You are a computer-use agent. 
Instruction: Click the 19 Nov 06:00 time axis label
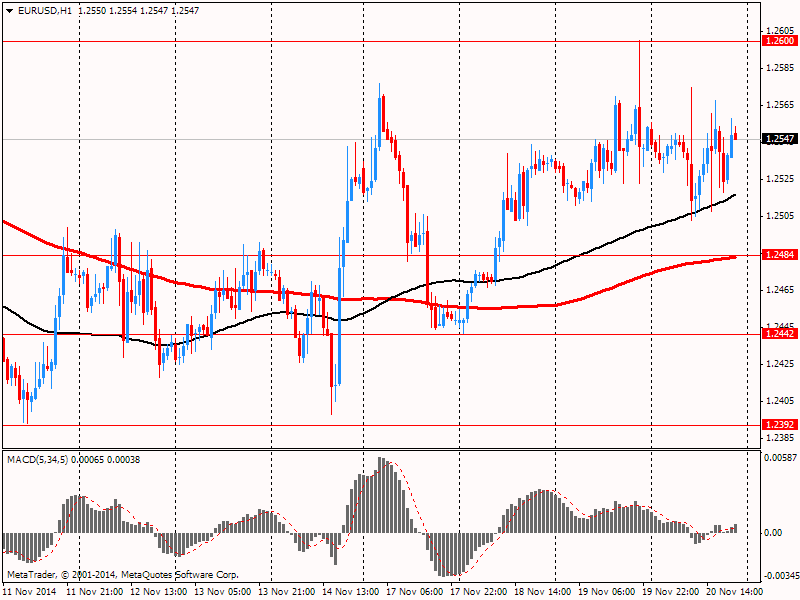[x=607, y=592]
